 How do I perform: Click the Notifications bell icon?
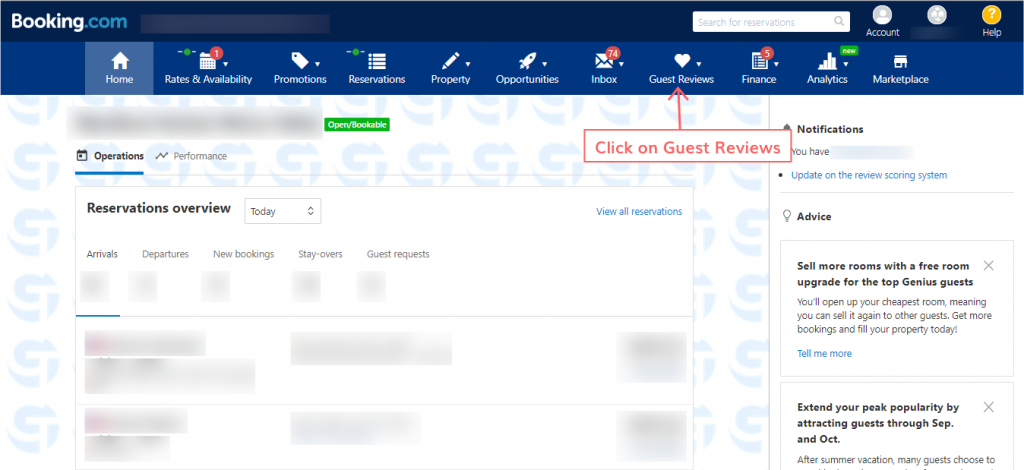click(787, 129)
